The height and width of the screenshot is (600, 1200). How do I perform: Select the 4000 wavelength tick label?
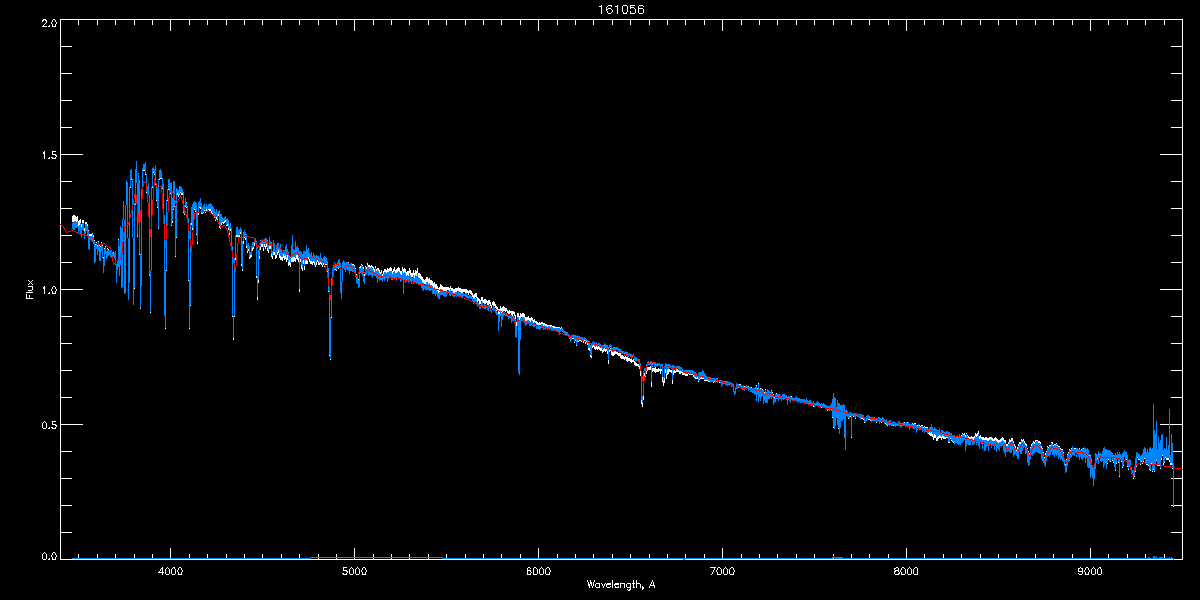(171, 572)
